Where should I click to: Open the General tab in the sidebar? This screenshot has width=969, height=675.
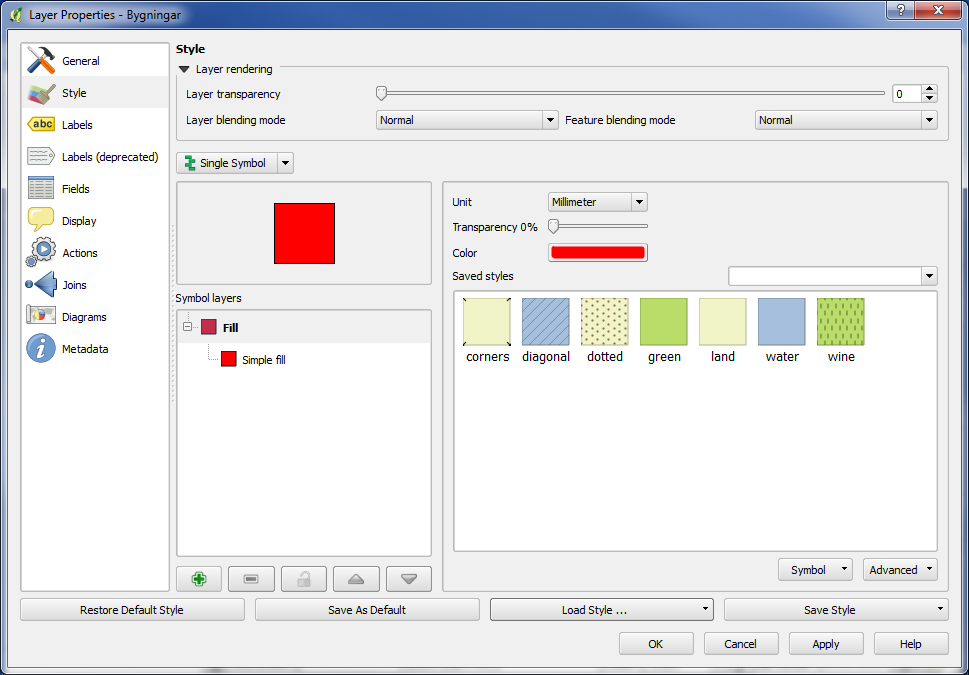(95, 61)
